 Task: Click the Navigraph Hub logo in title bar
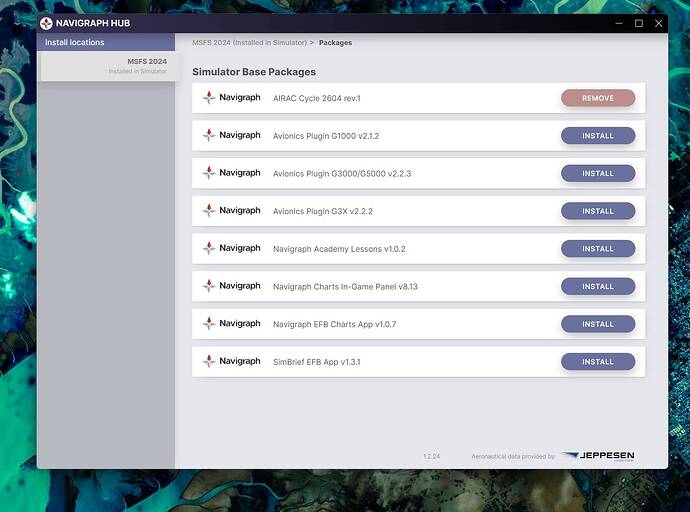point(46,23)
